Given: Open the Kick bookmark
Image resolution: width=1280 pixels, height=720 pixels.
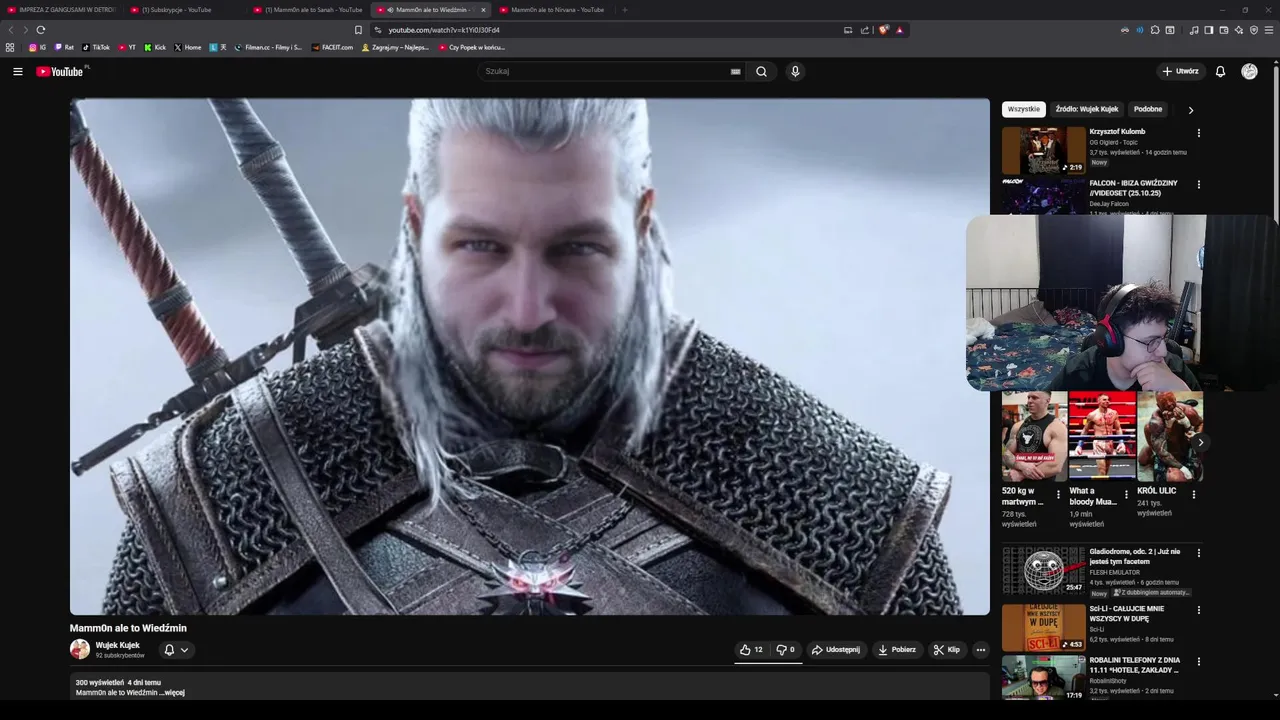Looking at the screenshot, I should pyautogui.click(x=155, y=47).
